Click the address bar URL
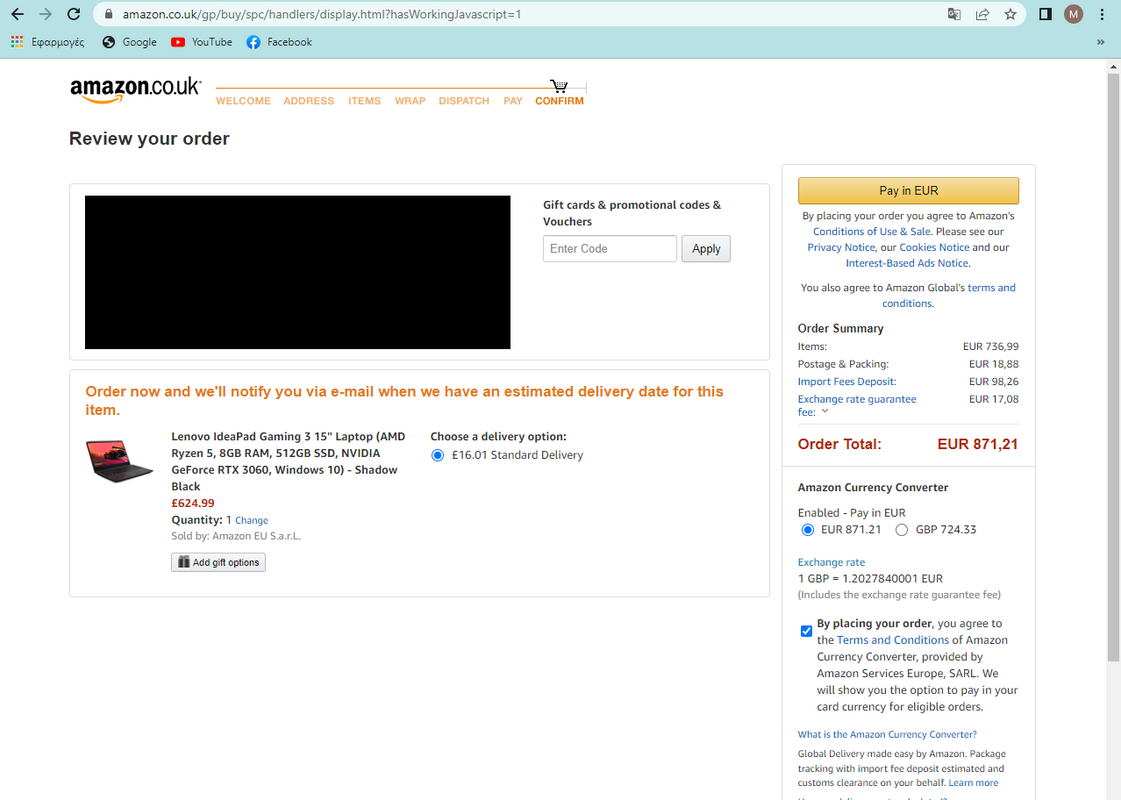The height and width of the screenshot is (800, 1121). [322, 14]
